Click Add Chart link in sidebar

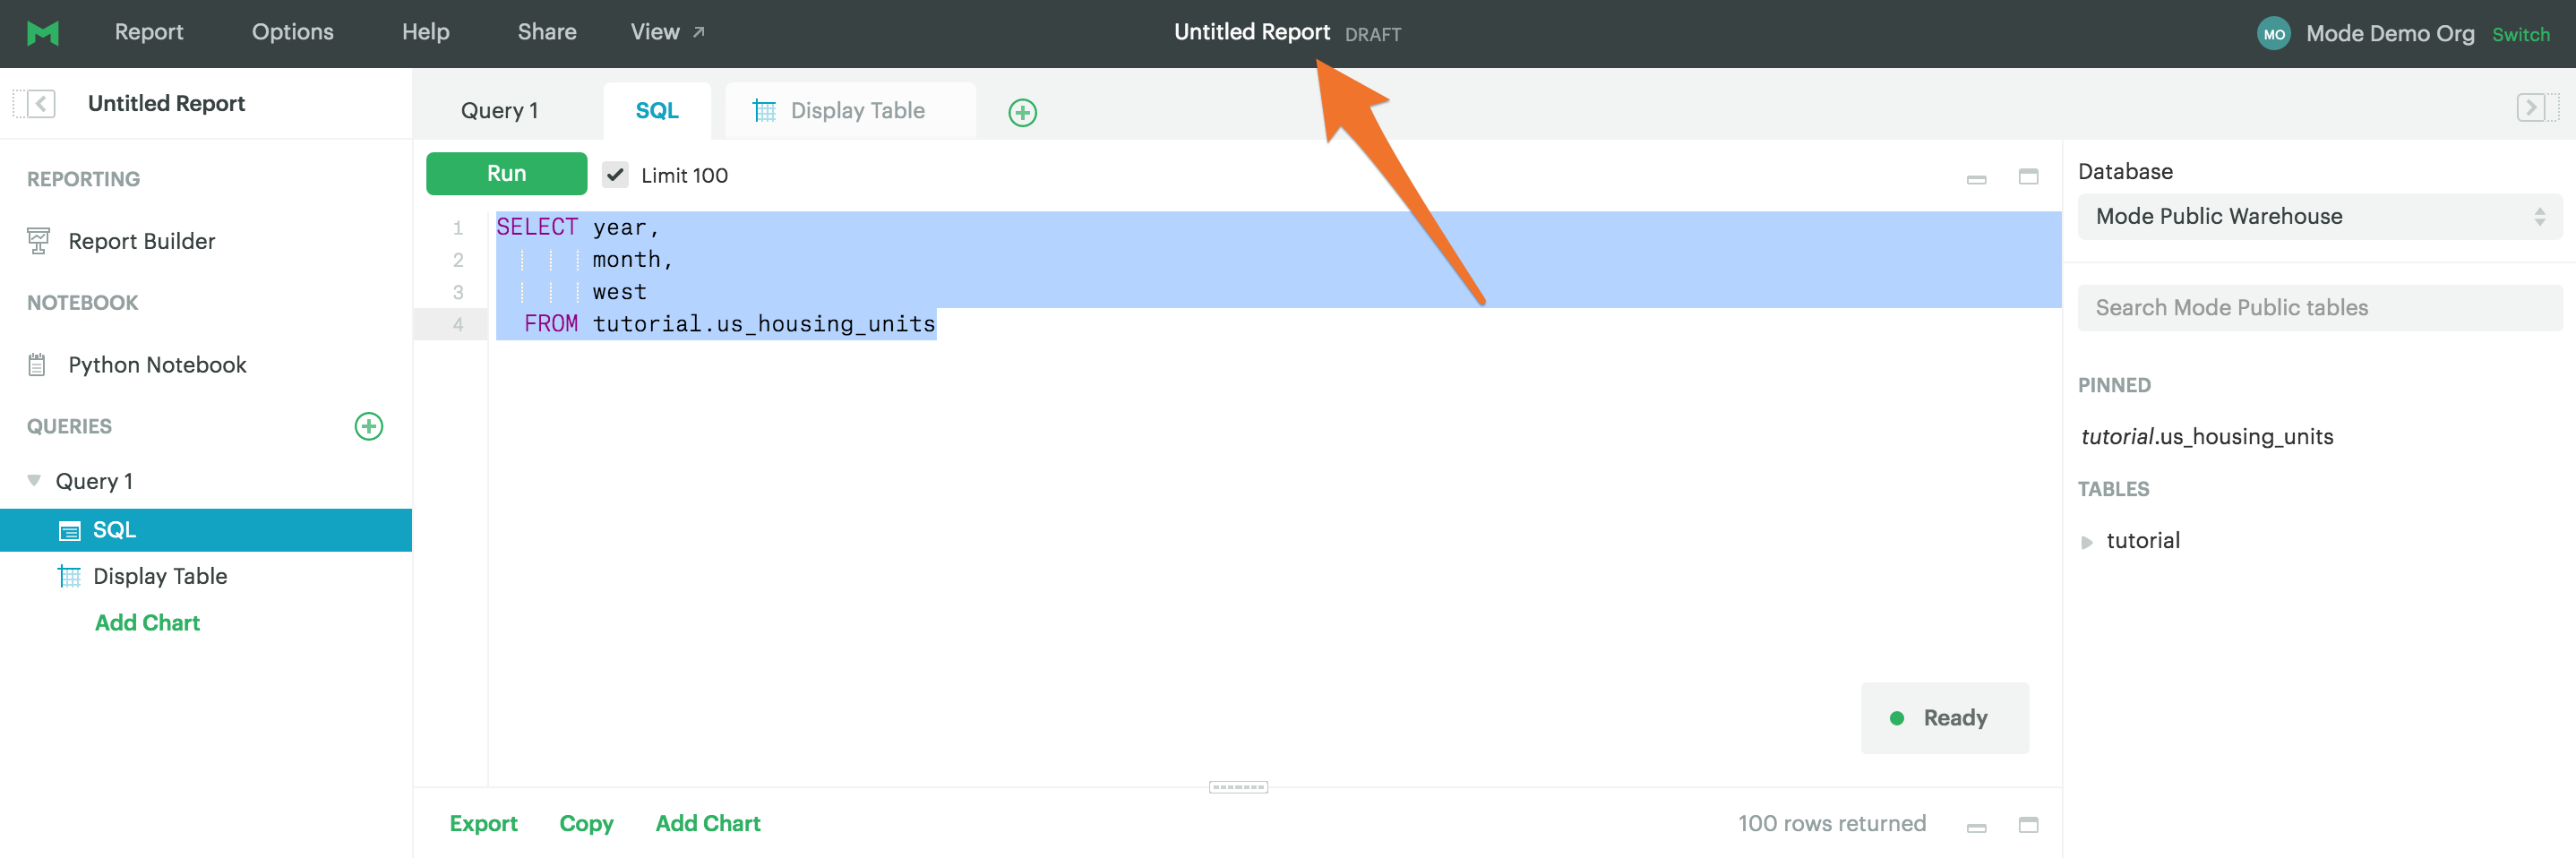147,622
